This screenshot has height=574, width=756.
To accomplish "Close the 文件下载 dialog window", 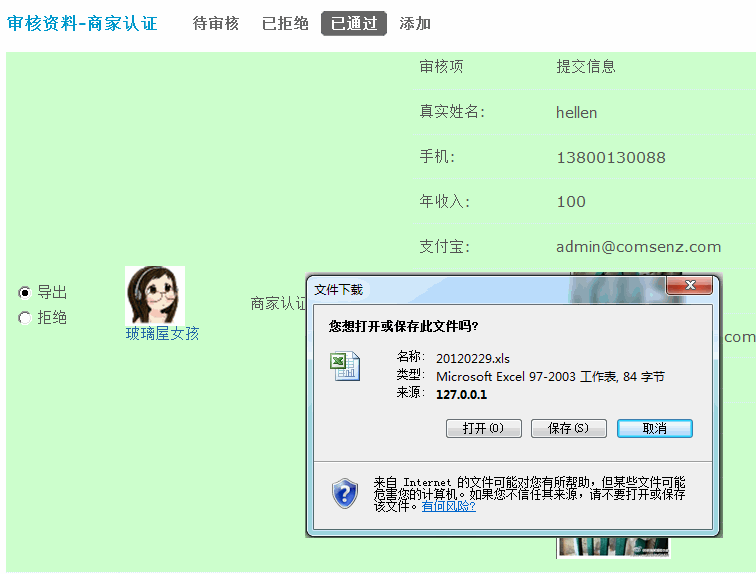I will coord(689,285).
